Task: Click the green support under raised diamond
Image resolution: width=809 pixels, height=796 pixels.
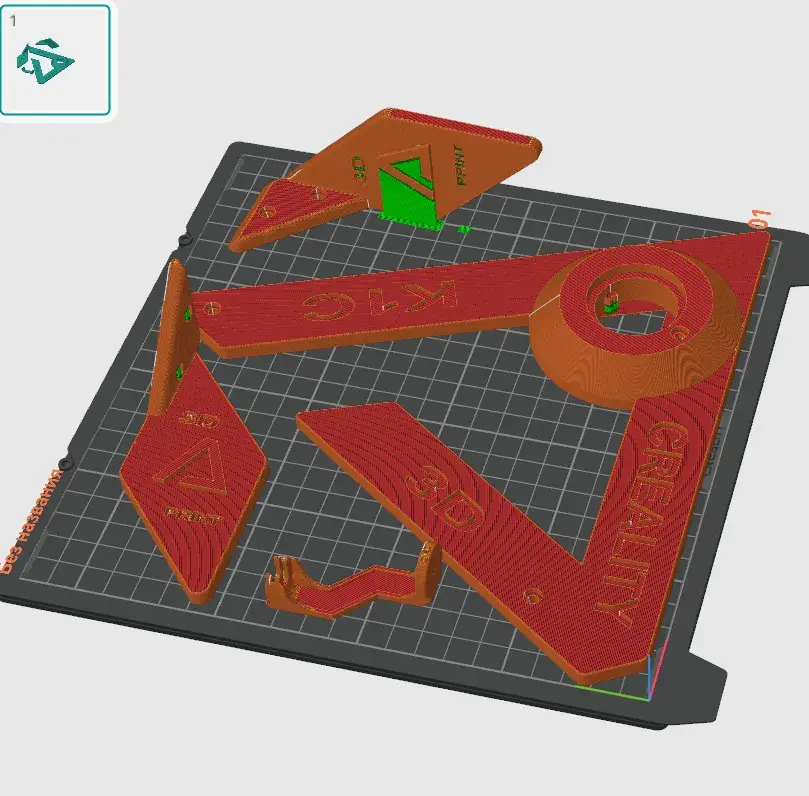Action: click(410, 199)
